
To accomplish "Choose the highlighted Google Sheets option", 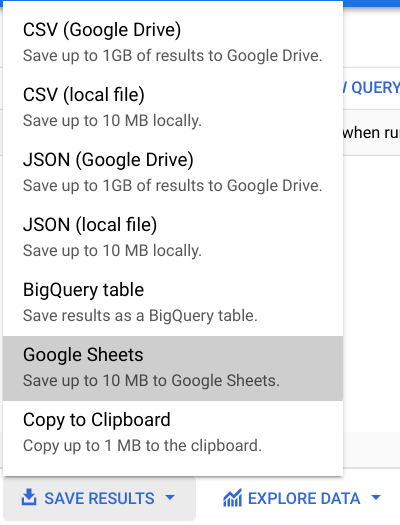I will (173, 368).
